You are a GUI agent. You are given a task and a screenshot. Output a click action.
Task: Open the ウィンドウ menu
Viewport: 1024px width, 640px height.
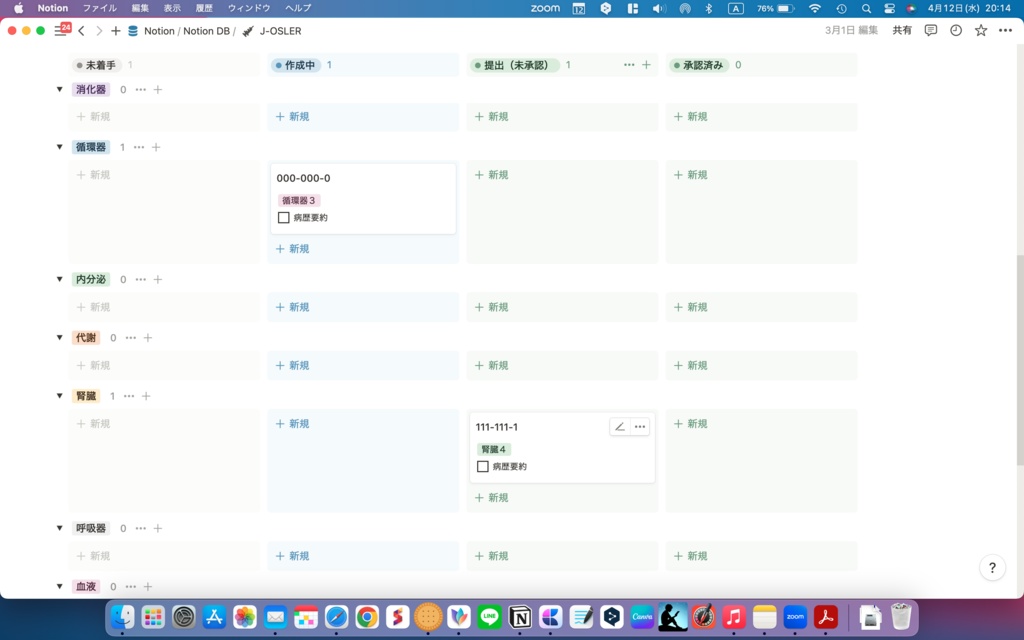[249, 8]
